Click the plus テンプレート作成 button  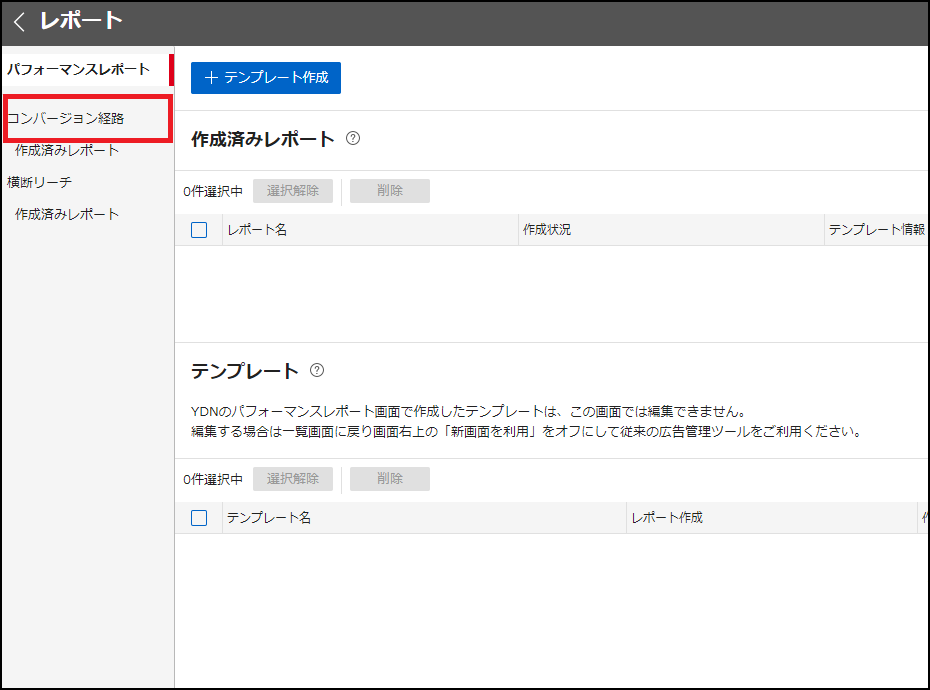(x=266, y=78)
